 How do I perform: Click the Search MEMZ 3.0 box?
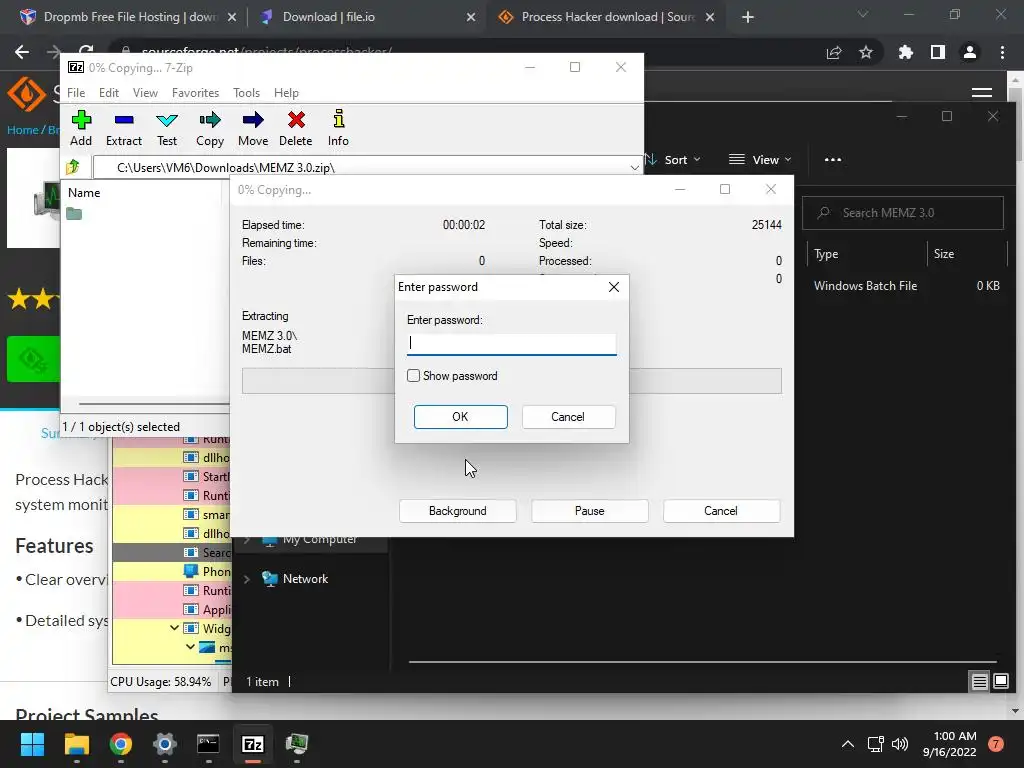pyautogui.click(x=903, y=213)
